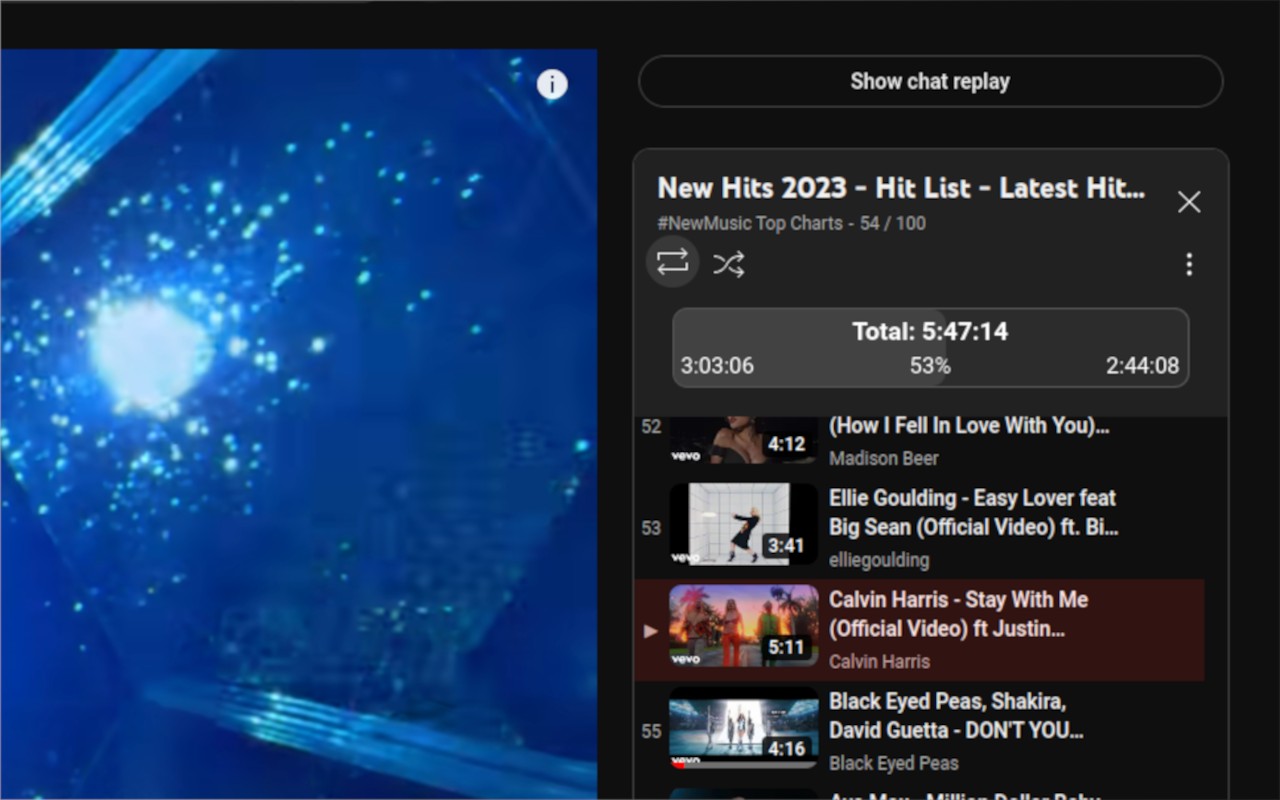
Task: Click (How I Fell In Love With You) title
Action: pos(969,426)
